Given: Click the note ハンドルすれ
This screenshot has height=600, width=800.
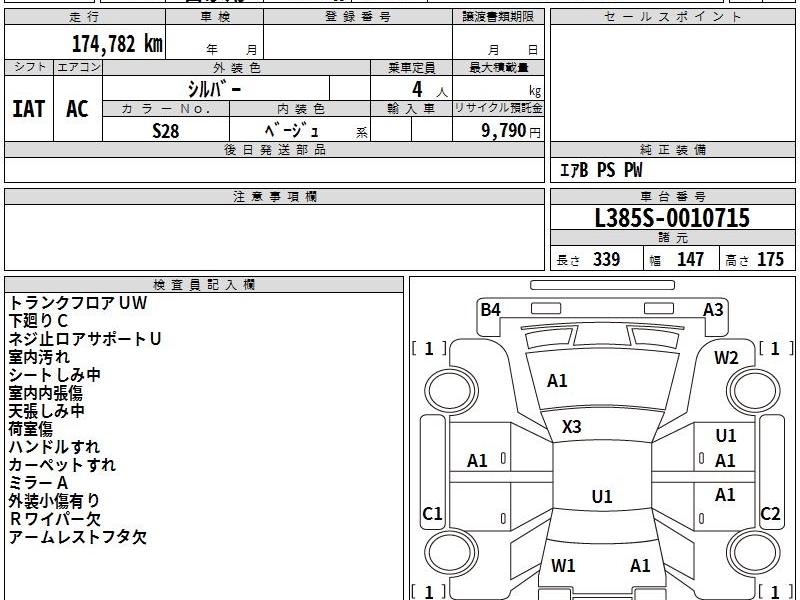Looking at the screenshot, I should click(x=54, y=447).
